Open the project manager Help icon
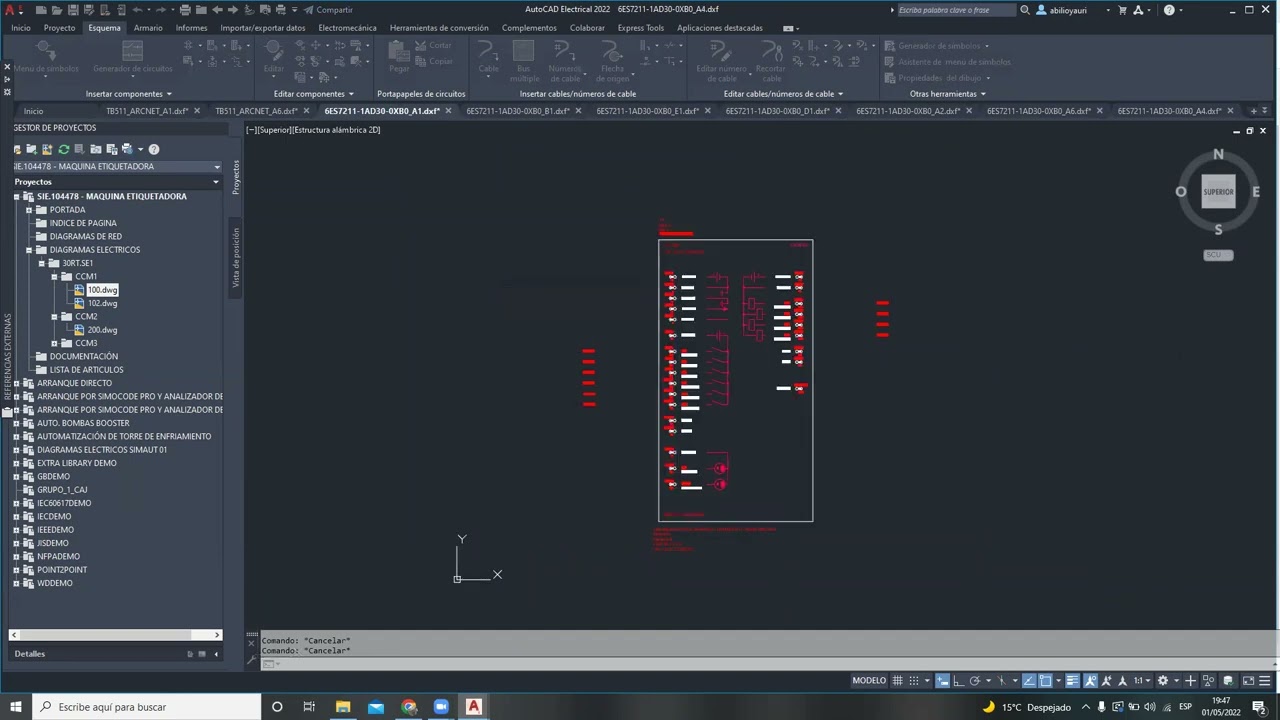Image resolution: width=1280 pixels, height=720 pixels. (154, 149)
